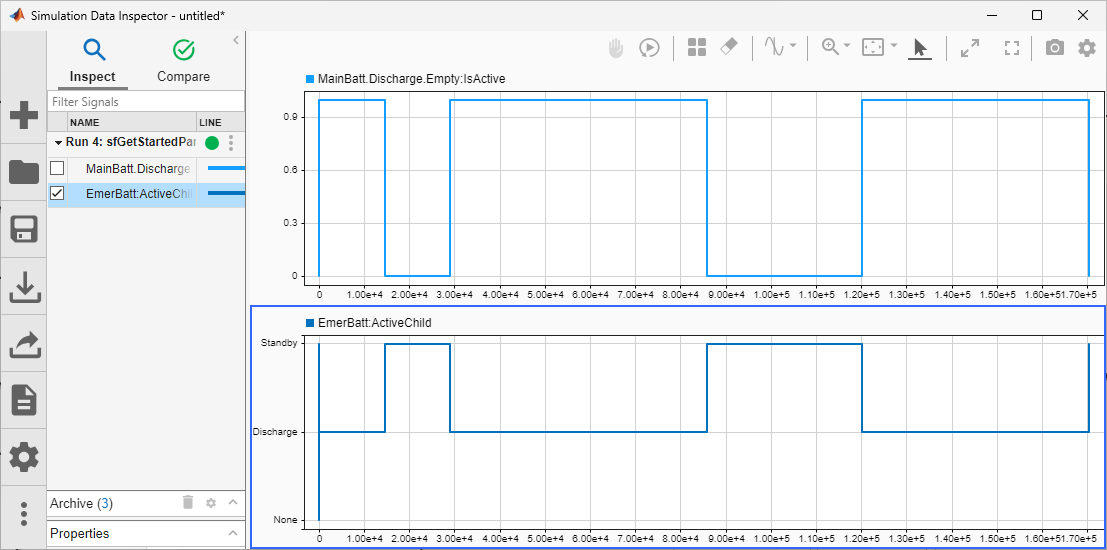Click the Clear plot eraser icon

pyautogui.click(x=729, y=47)
